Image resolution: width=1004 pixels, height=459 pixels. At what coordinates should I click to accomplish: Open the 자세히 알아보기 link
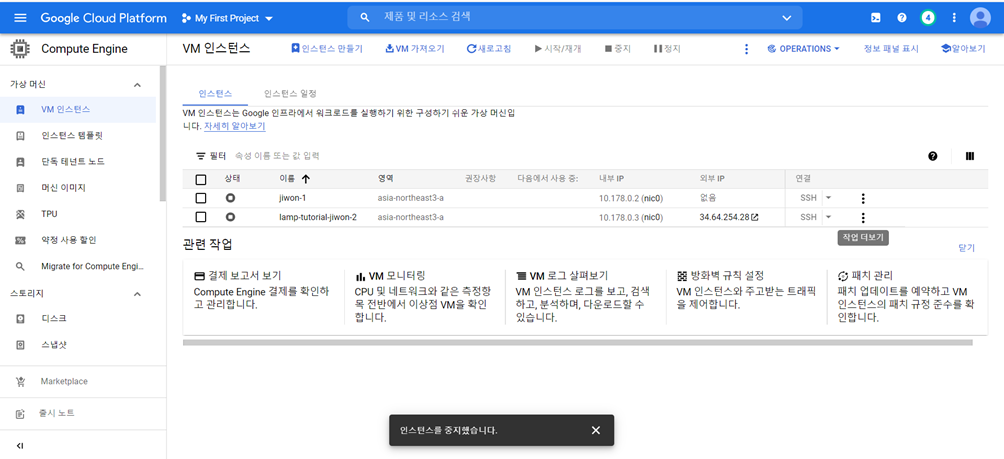click(234, 126)
